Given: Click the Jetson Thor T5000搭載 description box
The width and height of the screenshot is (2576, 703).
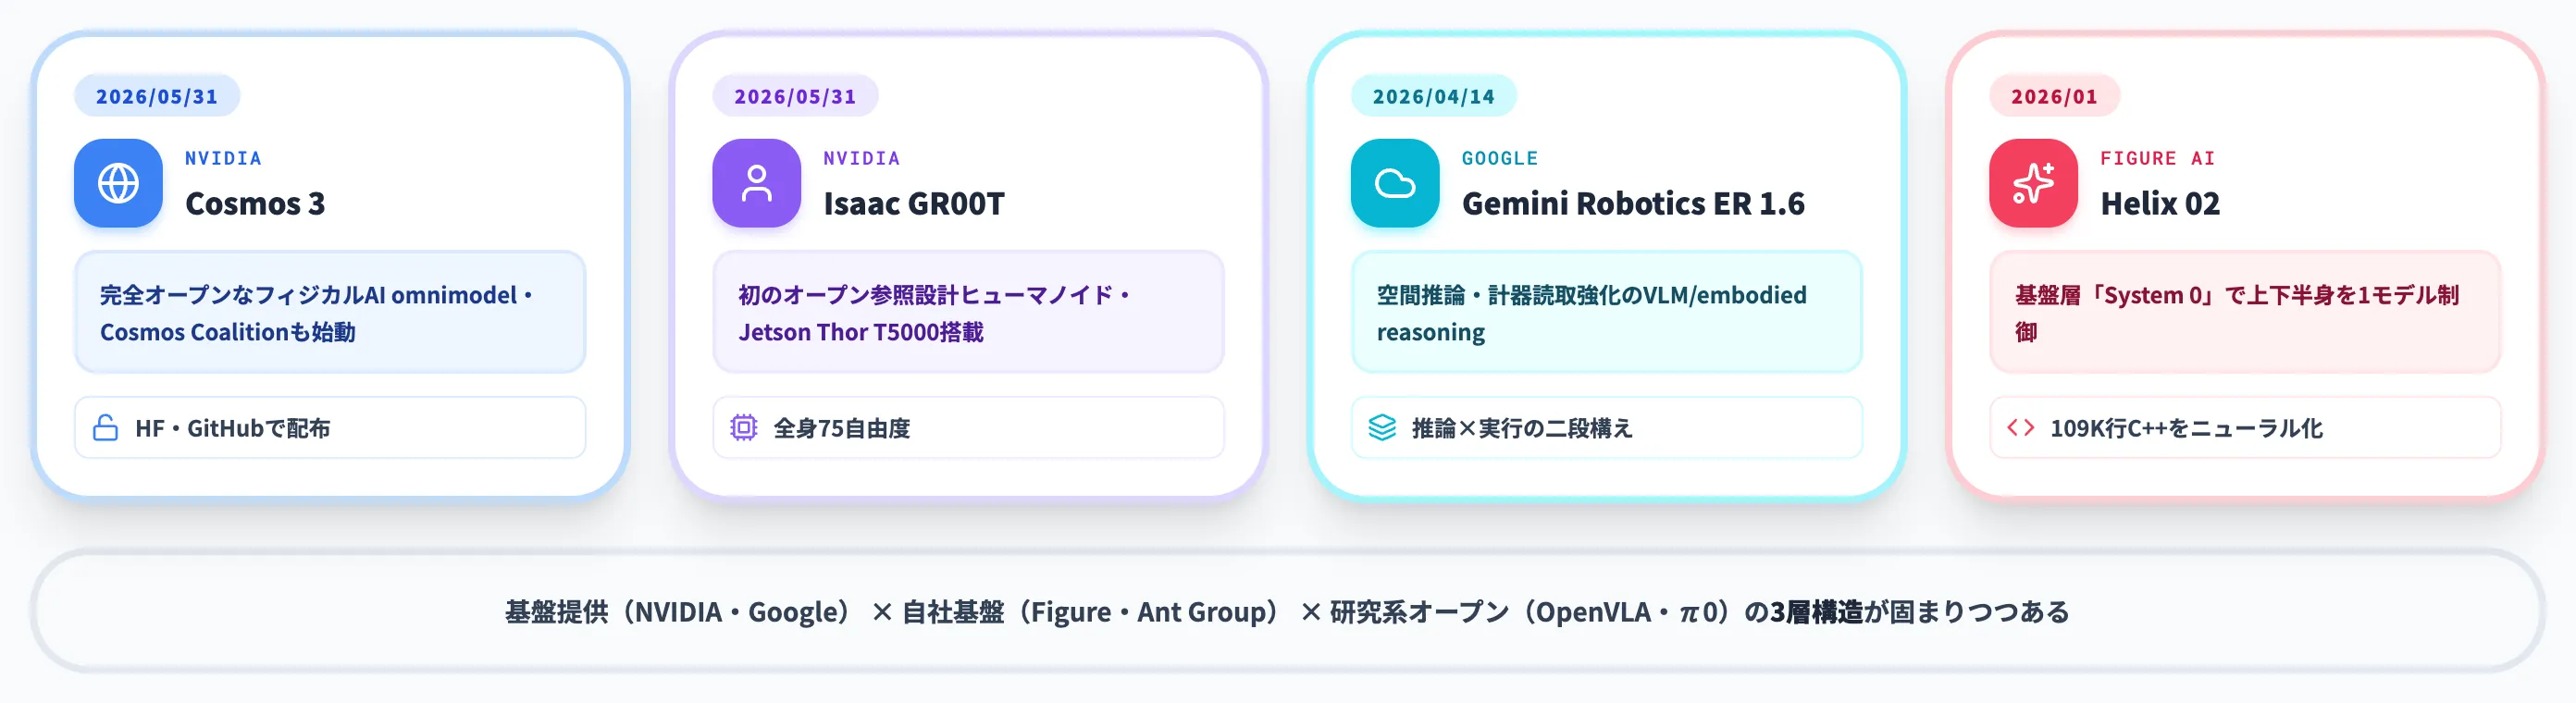Looking at the screenshot, I should point(968,313).
